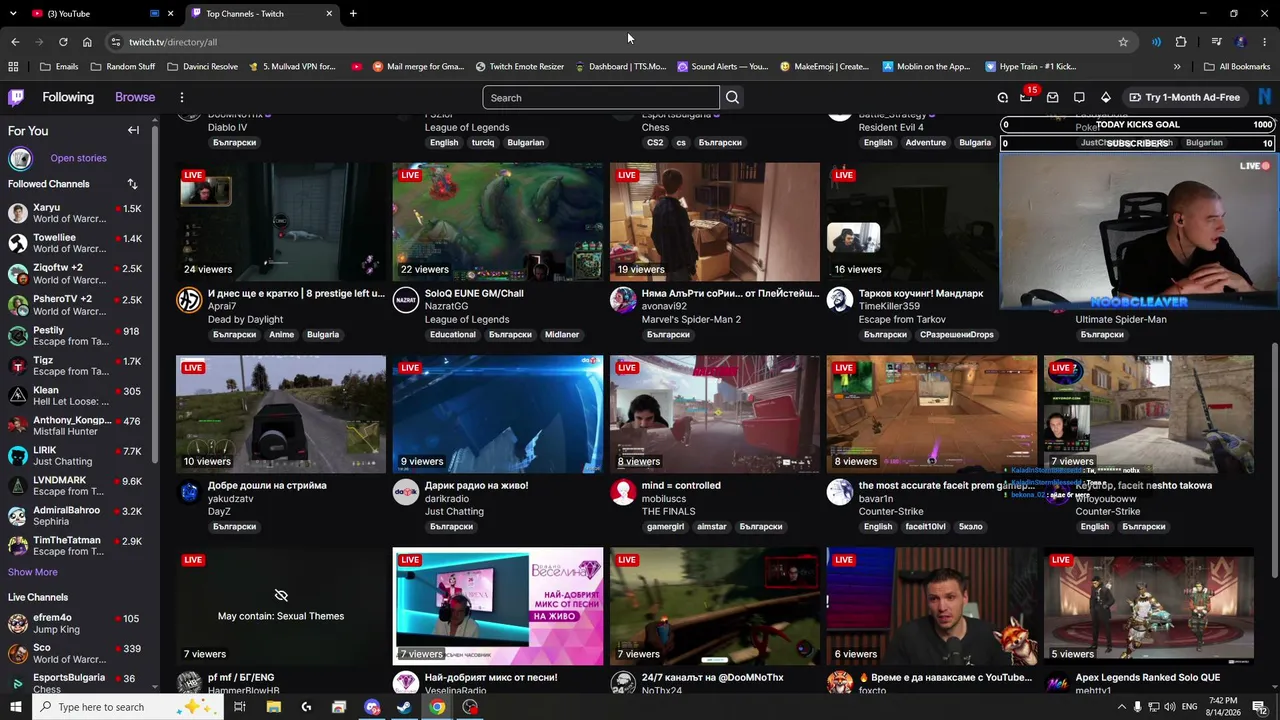Open the Chrome extensions puzzle icon
Screen dimensions: 1280x720
coord(1181,42)
